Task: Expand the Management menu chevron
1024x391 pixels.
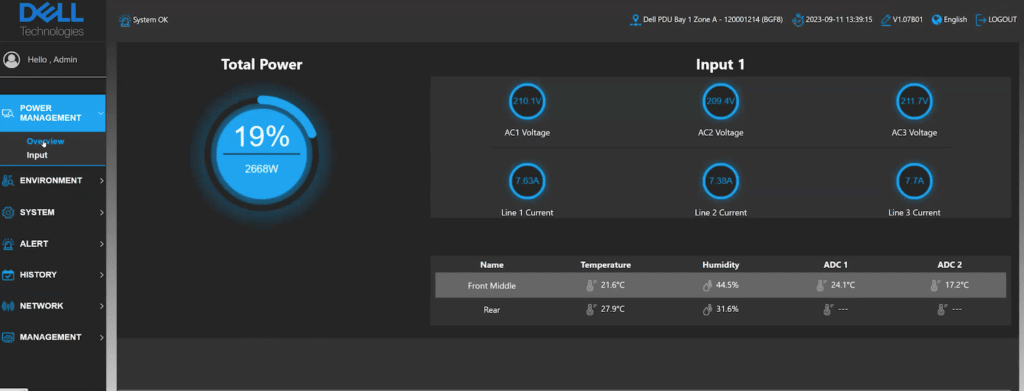Action: coord(101,337)
